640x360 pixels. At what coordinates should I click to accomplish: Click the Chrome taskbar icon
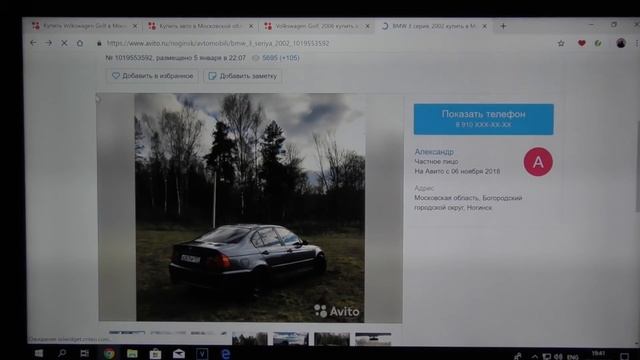[109, 353]
